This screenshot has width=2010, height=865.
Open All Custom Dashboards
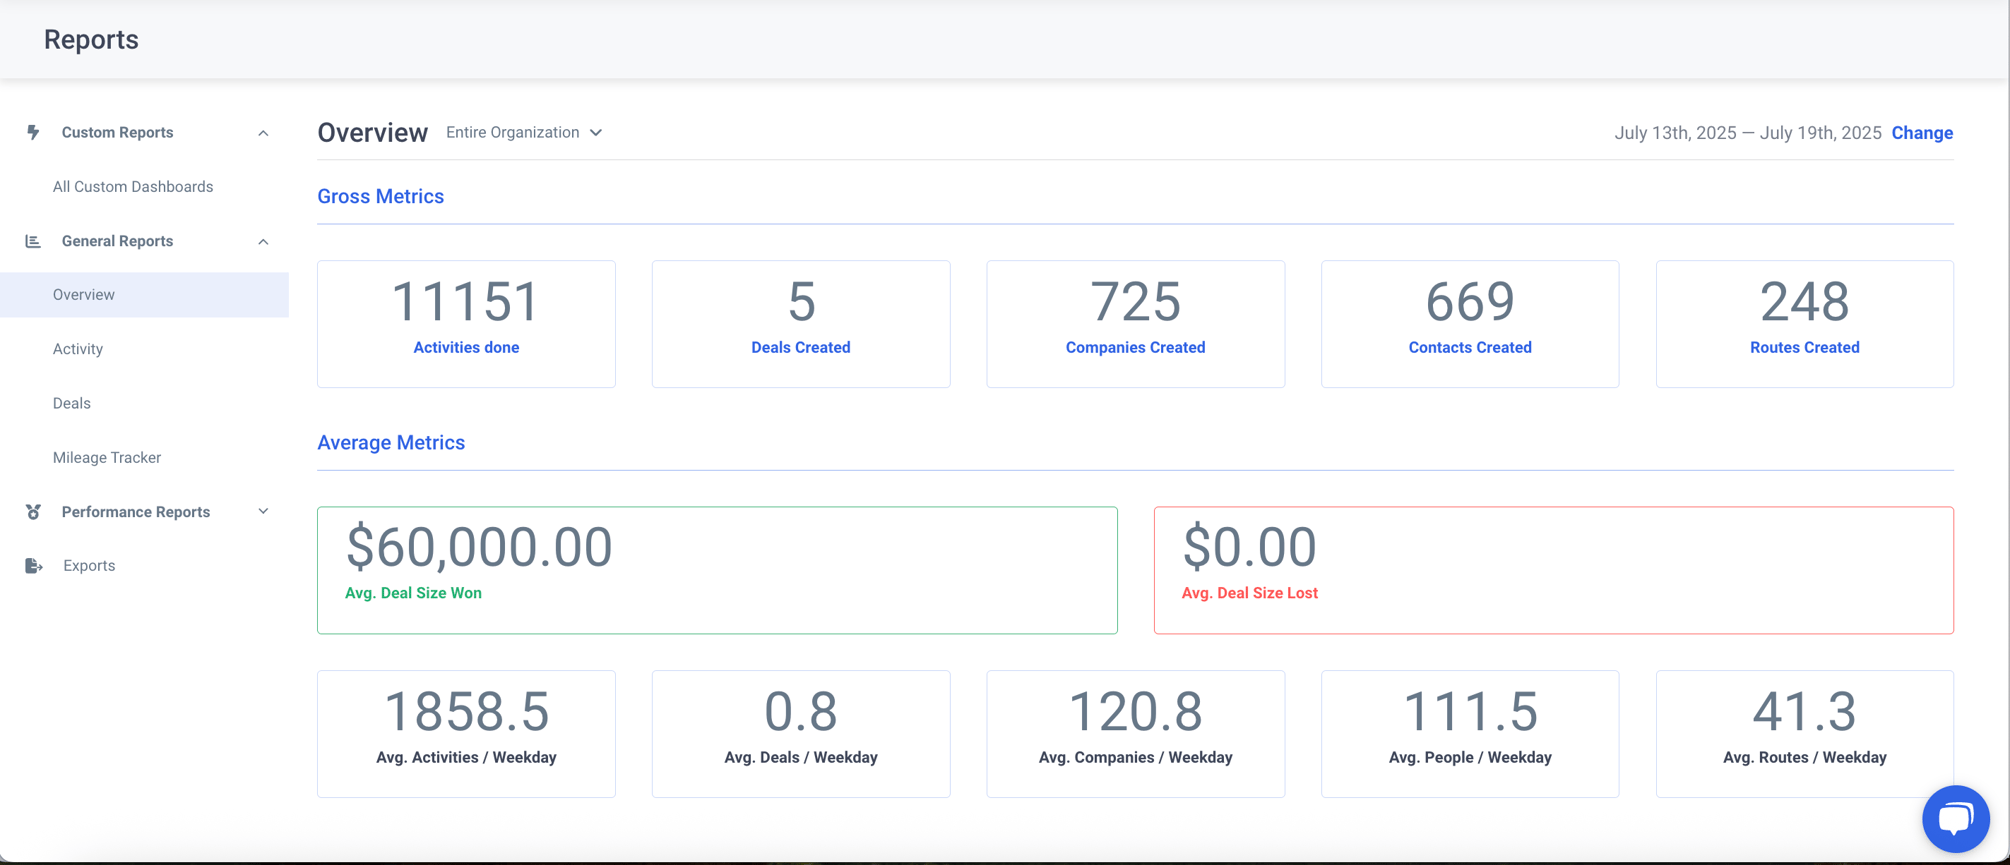tap(133, 187)
